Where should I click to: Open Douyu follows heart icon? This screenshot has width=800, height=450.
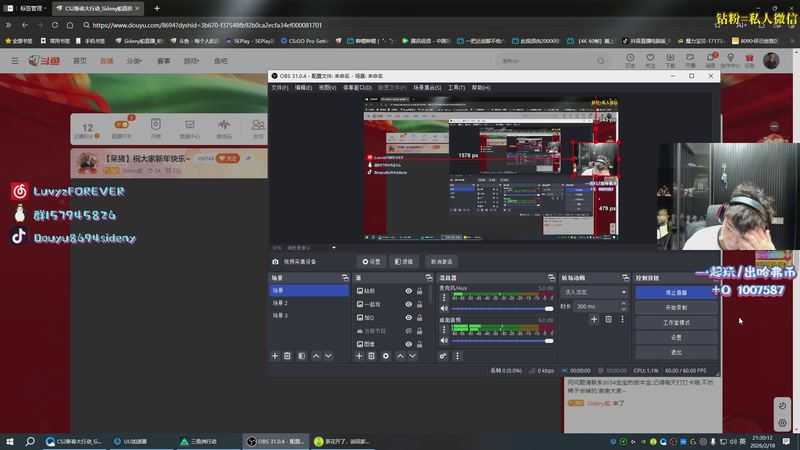(x=650, y=60)
